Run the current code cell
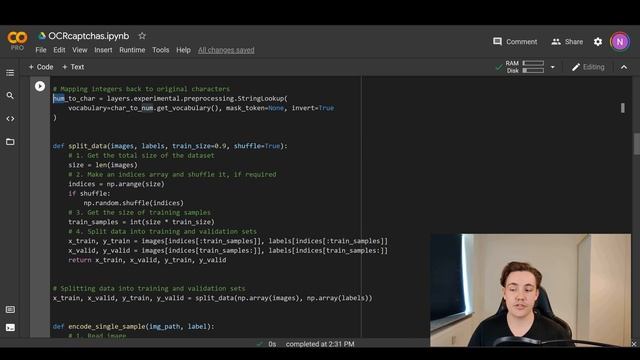 (40, 86)
